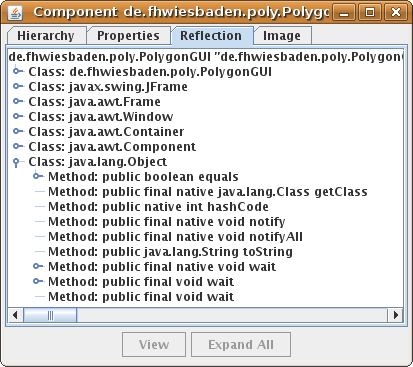Expand the java.awt.Container class handle

(18, 131)
